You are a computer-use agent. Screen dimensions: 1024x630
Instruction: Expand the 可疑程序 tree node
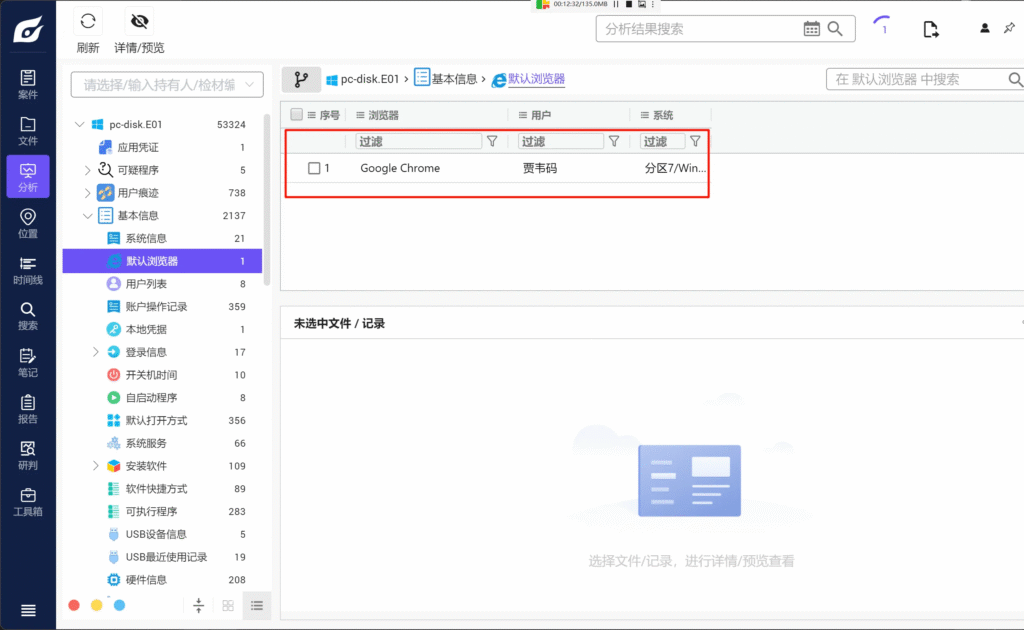88,170
